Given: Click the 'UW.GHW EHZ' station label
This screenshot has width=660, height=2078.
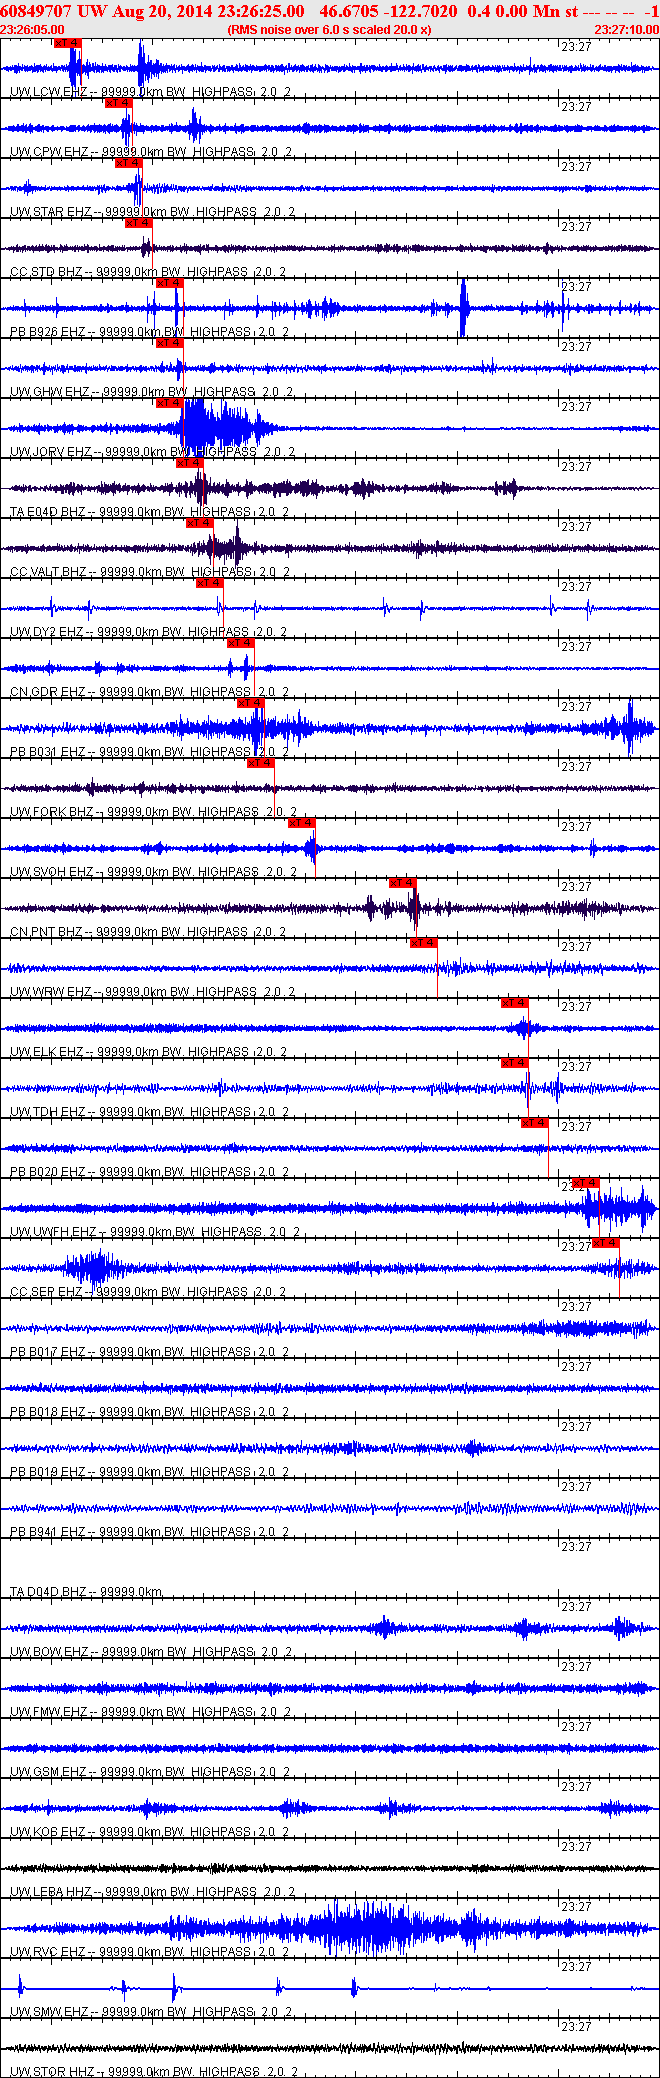Looking at the screenshot, I should point(50,392).
